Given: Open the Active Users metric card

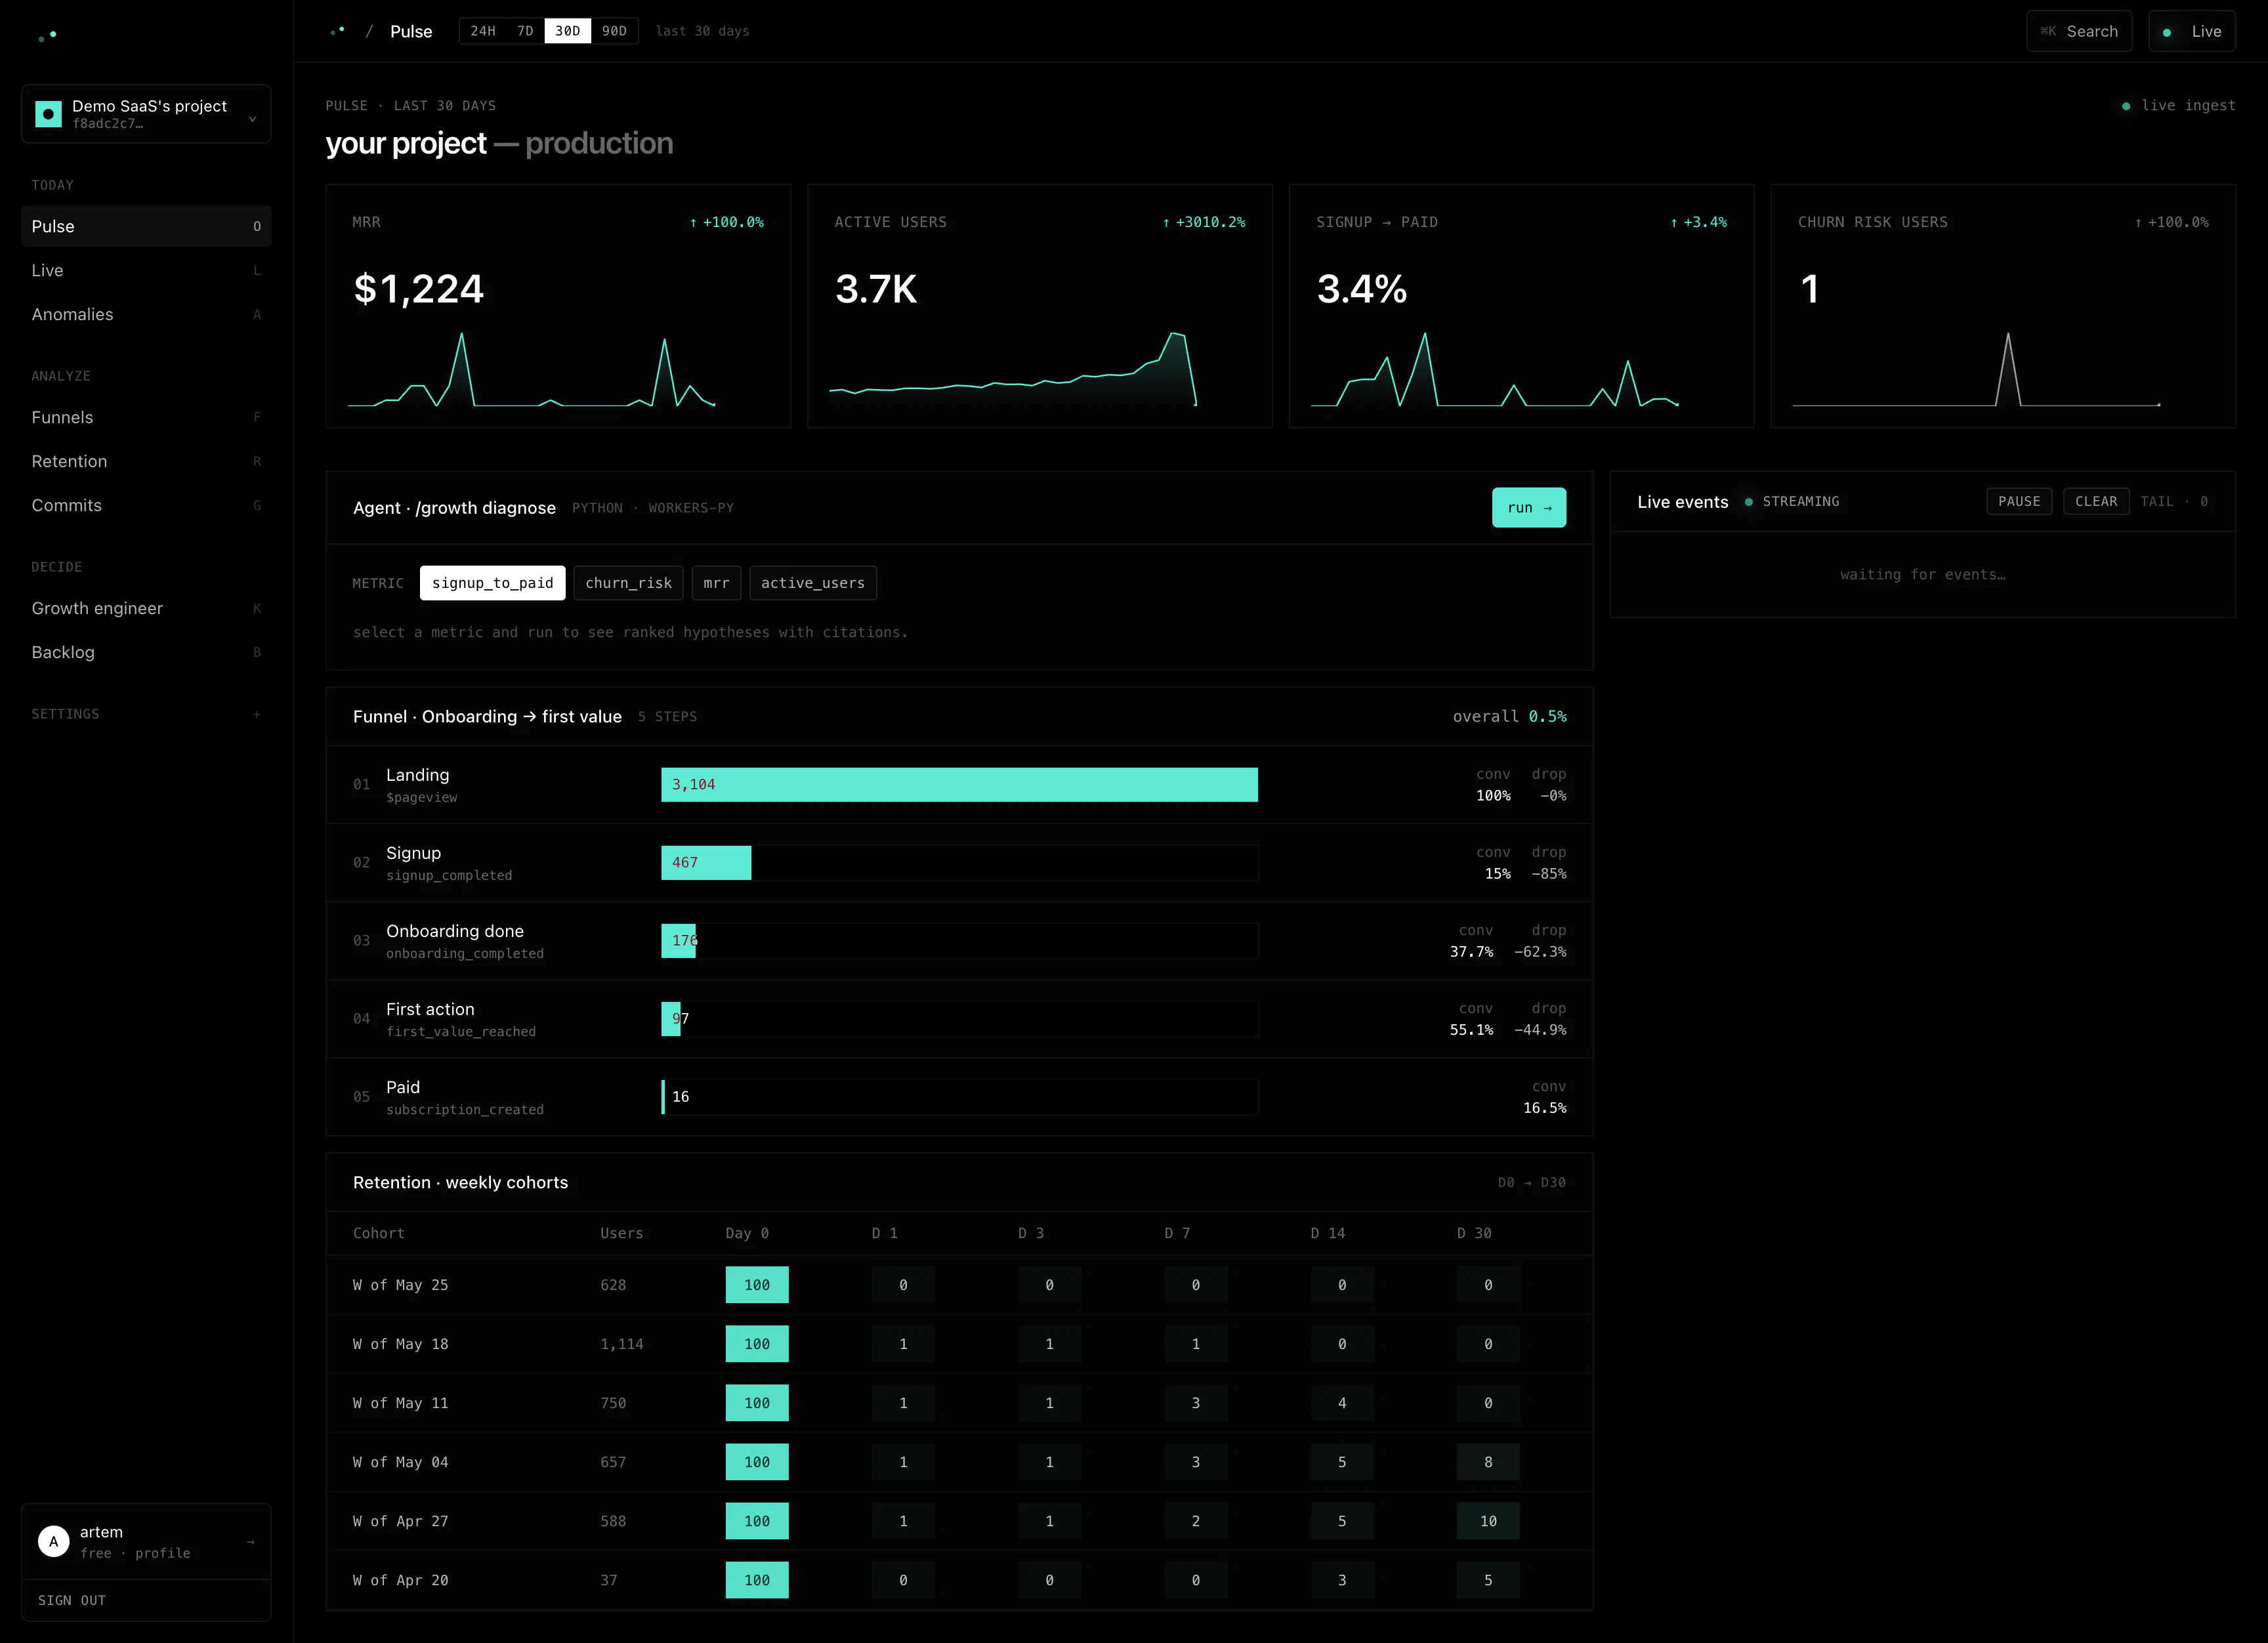Looking at the screenshot, I should pyautogui.click(x=1040, y=306).
